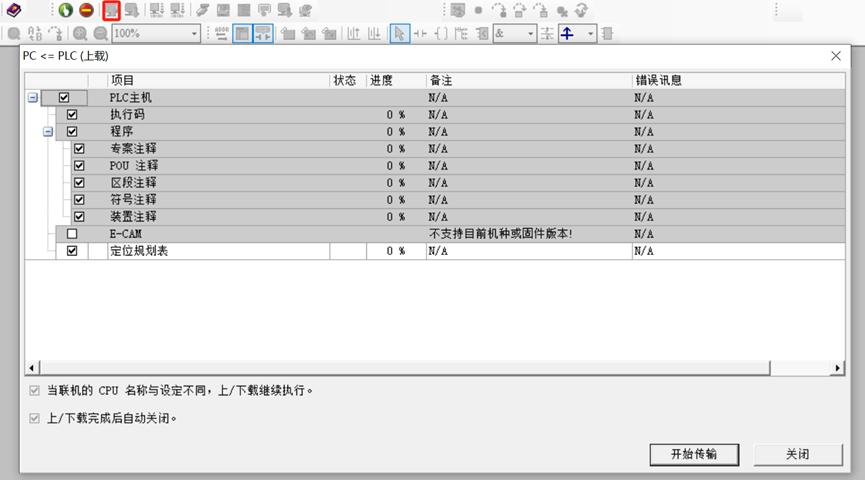Click the zoom in magnifier icon
The image size is (865, 480).
[x=81, y=34]
